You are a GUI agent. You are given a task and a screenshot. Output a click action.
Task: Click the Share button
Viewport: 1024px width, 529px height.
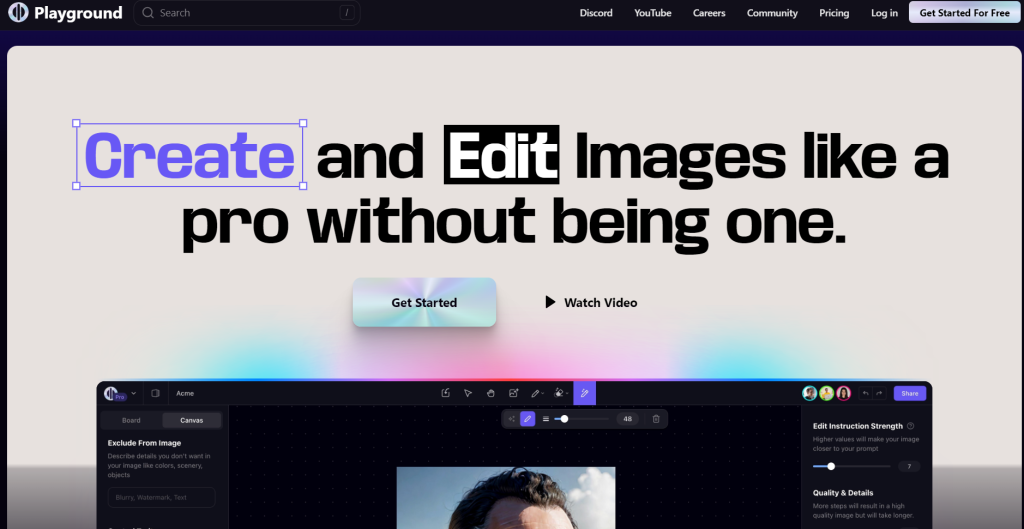pyautogui.click(x=910, y=393)
